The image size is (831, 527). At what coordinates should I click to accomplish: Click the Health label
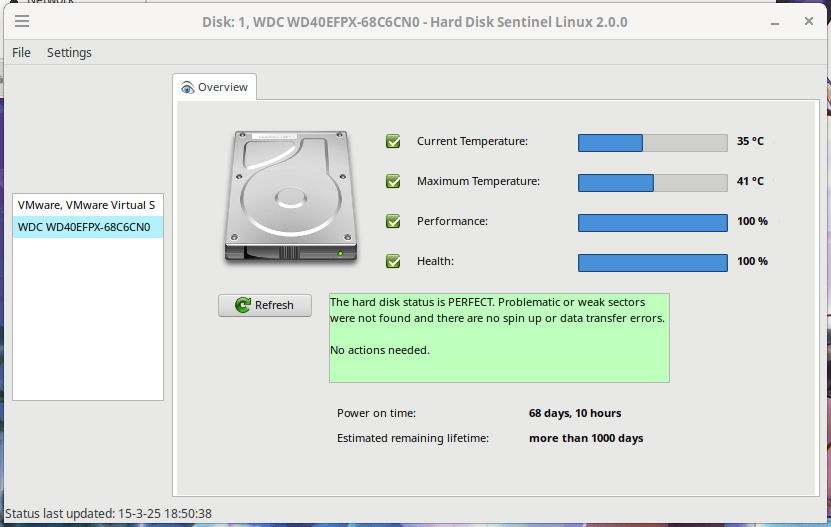coord(435,261)
